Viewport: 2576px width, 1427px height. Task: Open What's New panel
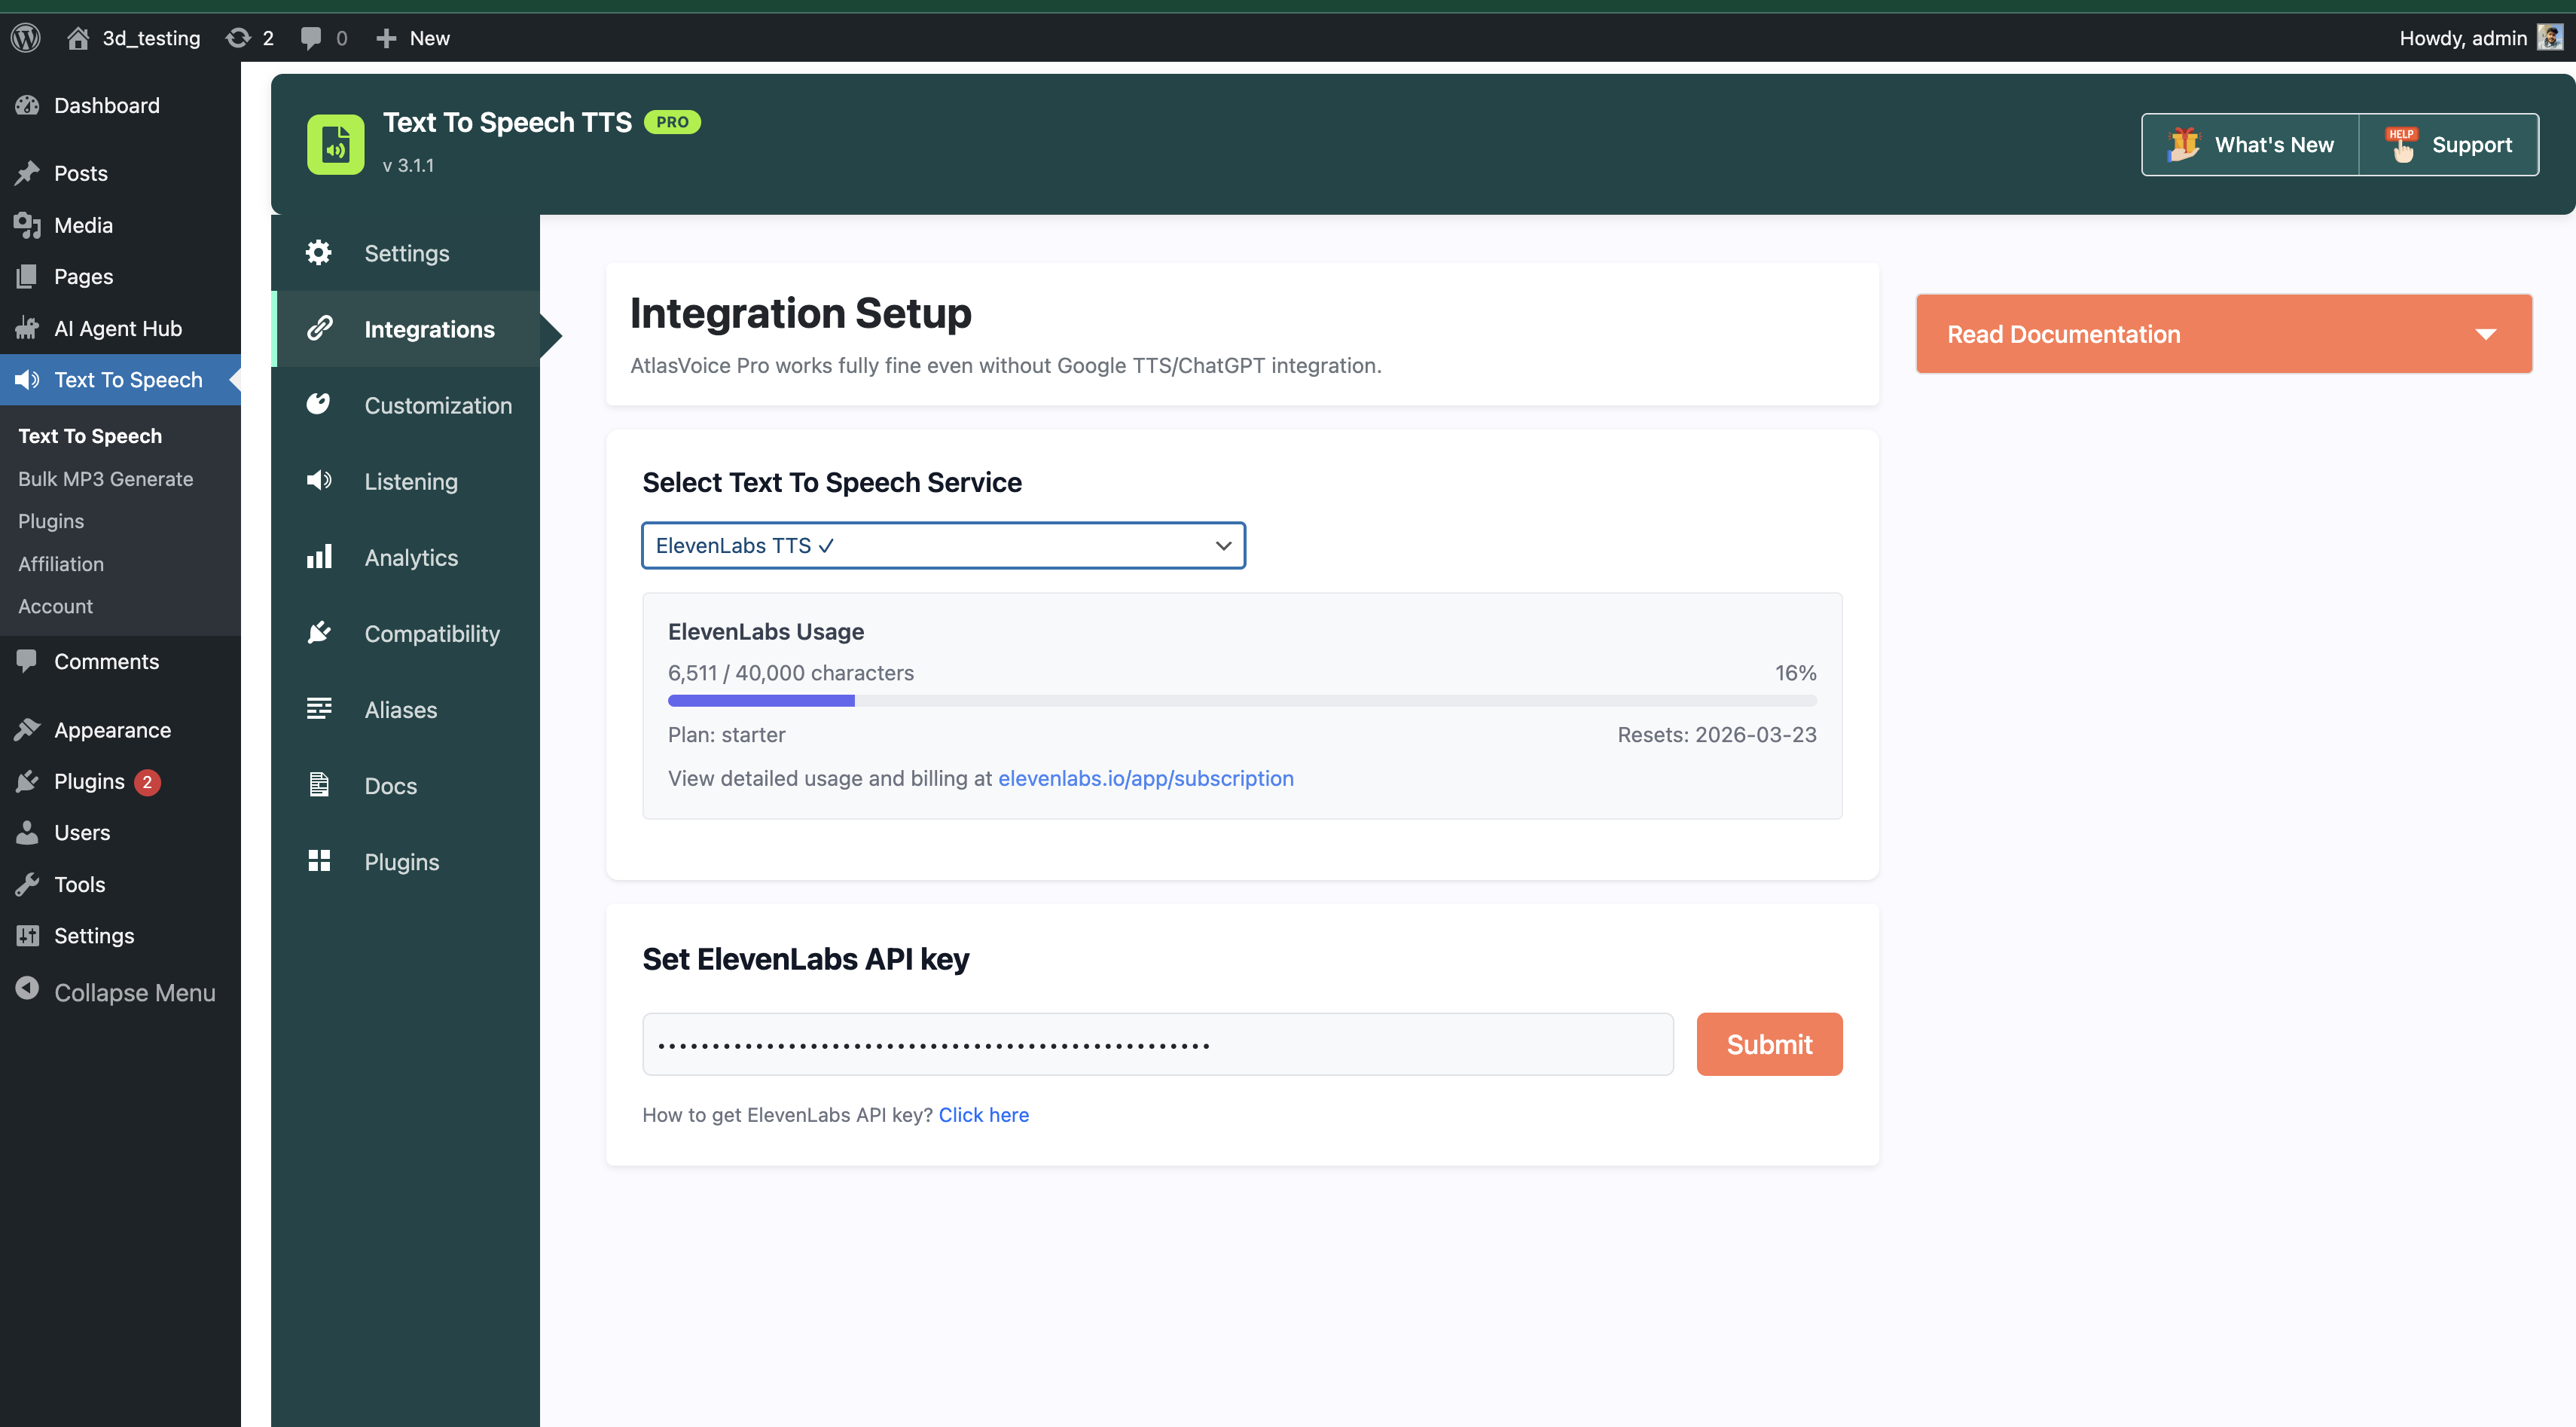(2249, 144)
